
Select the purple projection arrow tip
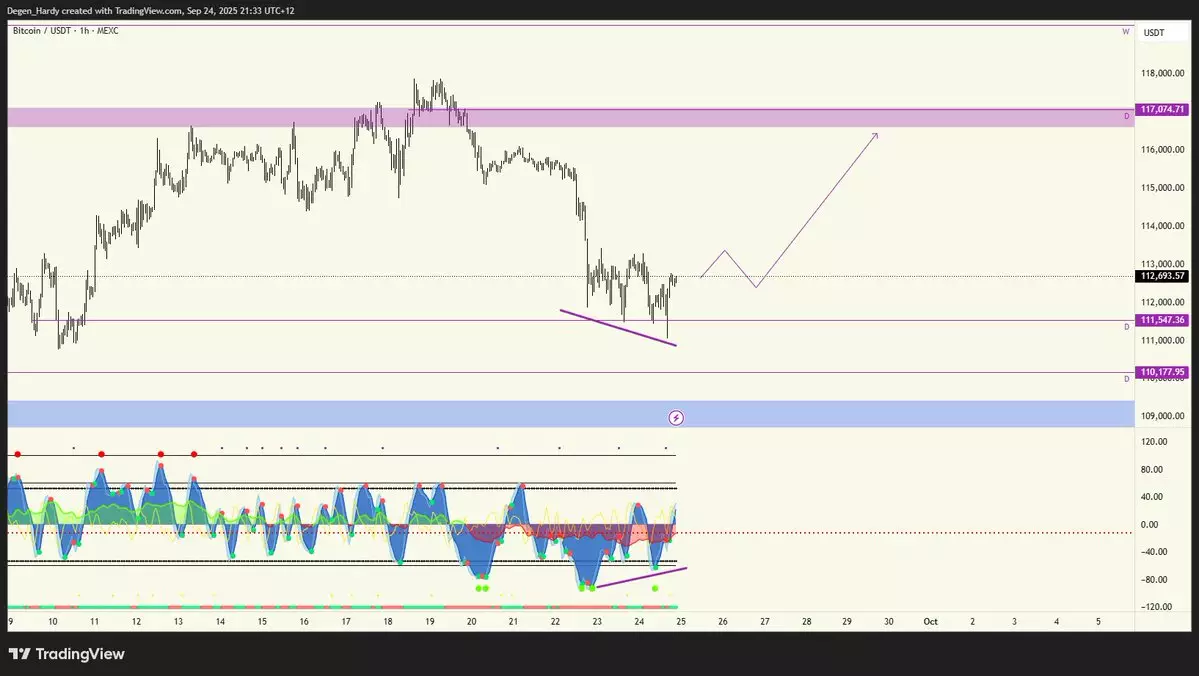coord(876,134)
